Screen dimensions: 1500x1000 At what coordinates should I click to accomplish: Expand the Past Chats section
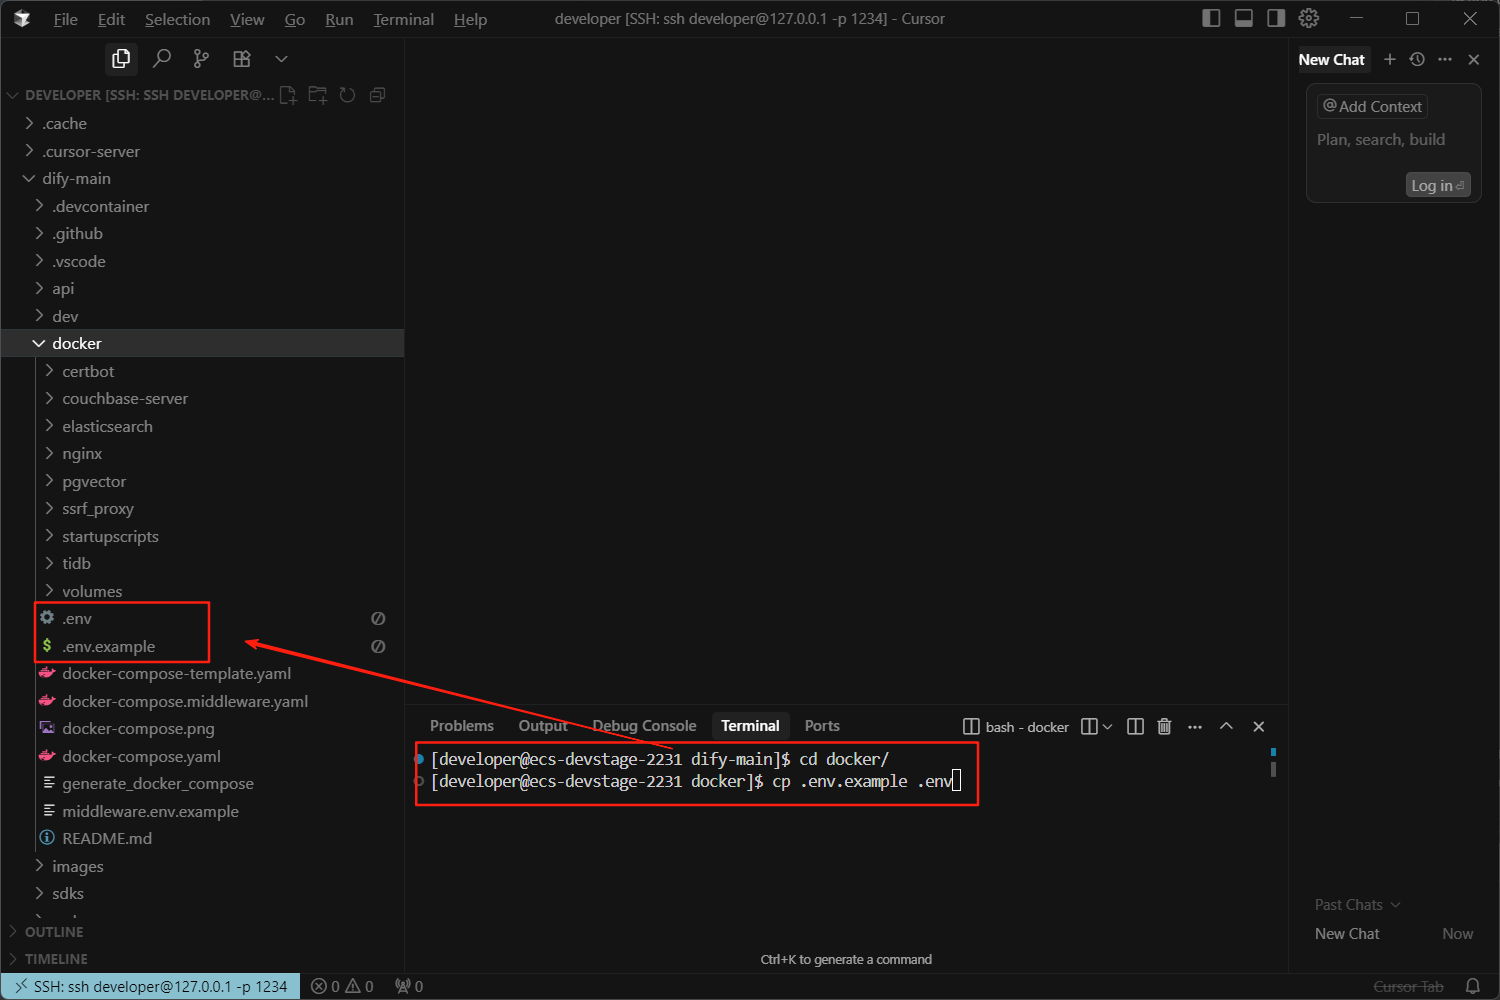click(1357, 905)
